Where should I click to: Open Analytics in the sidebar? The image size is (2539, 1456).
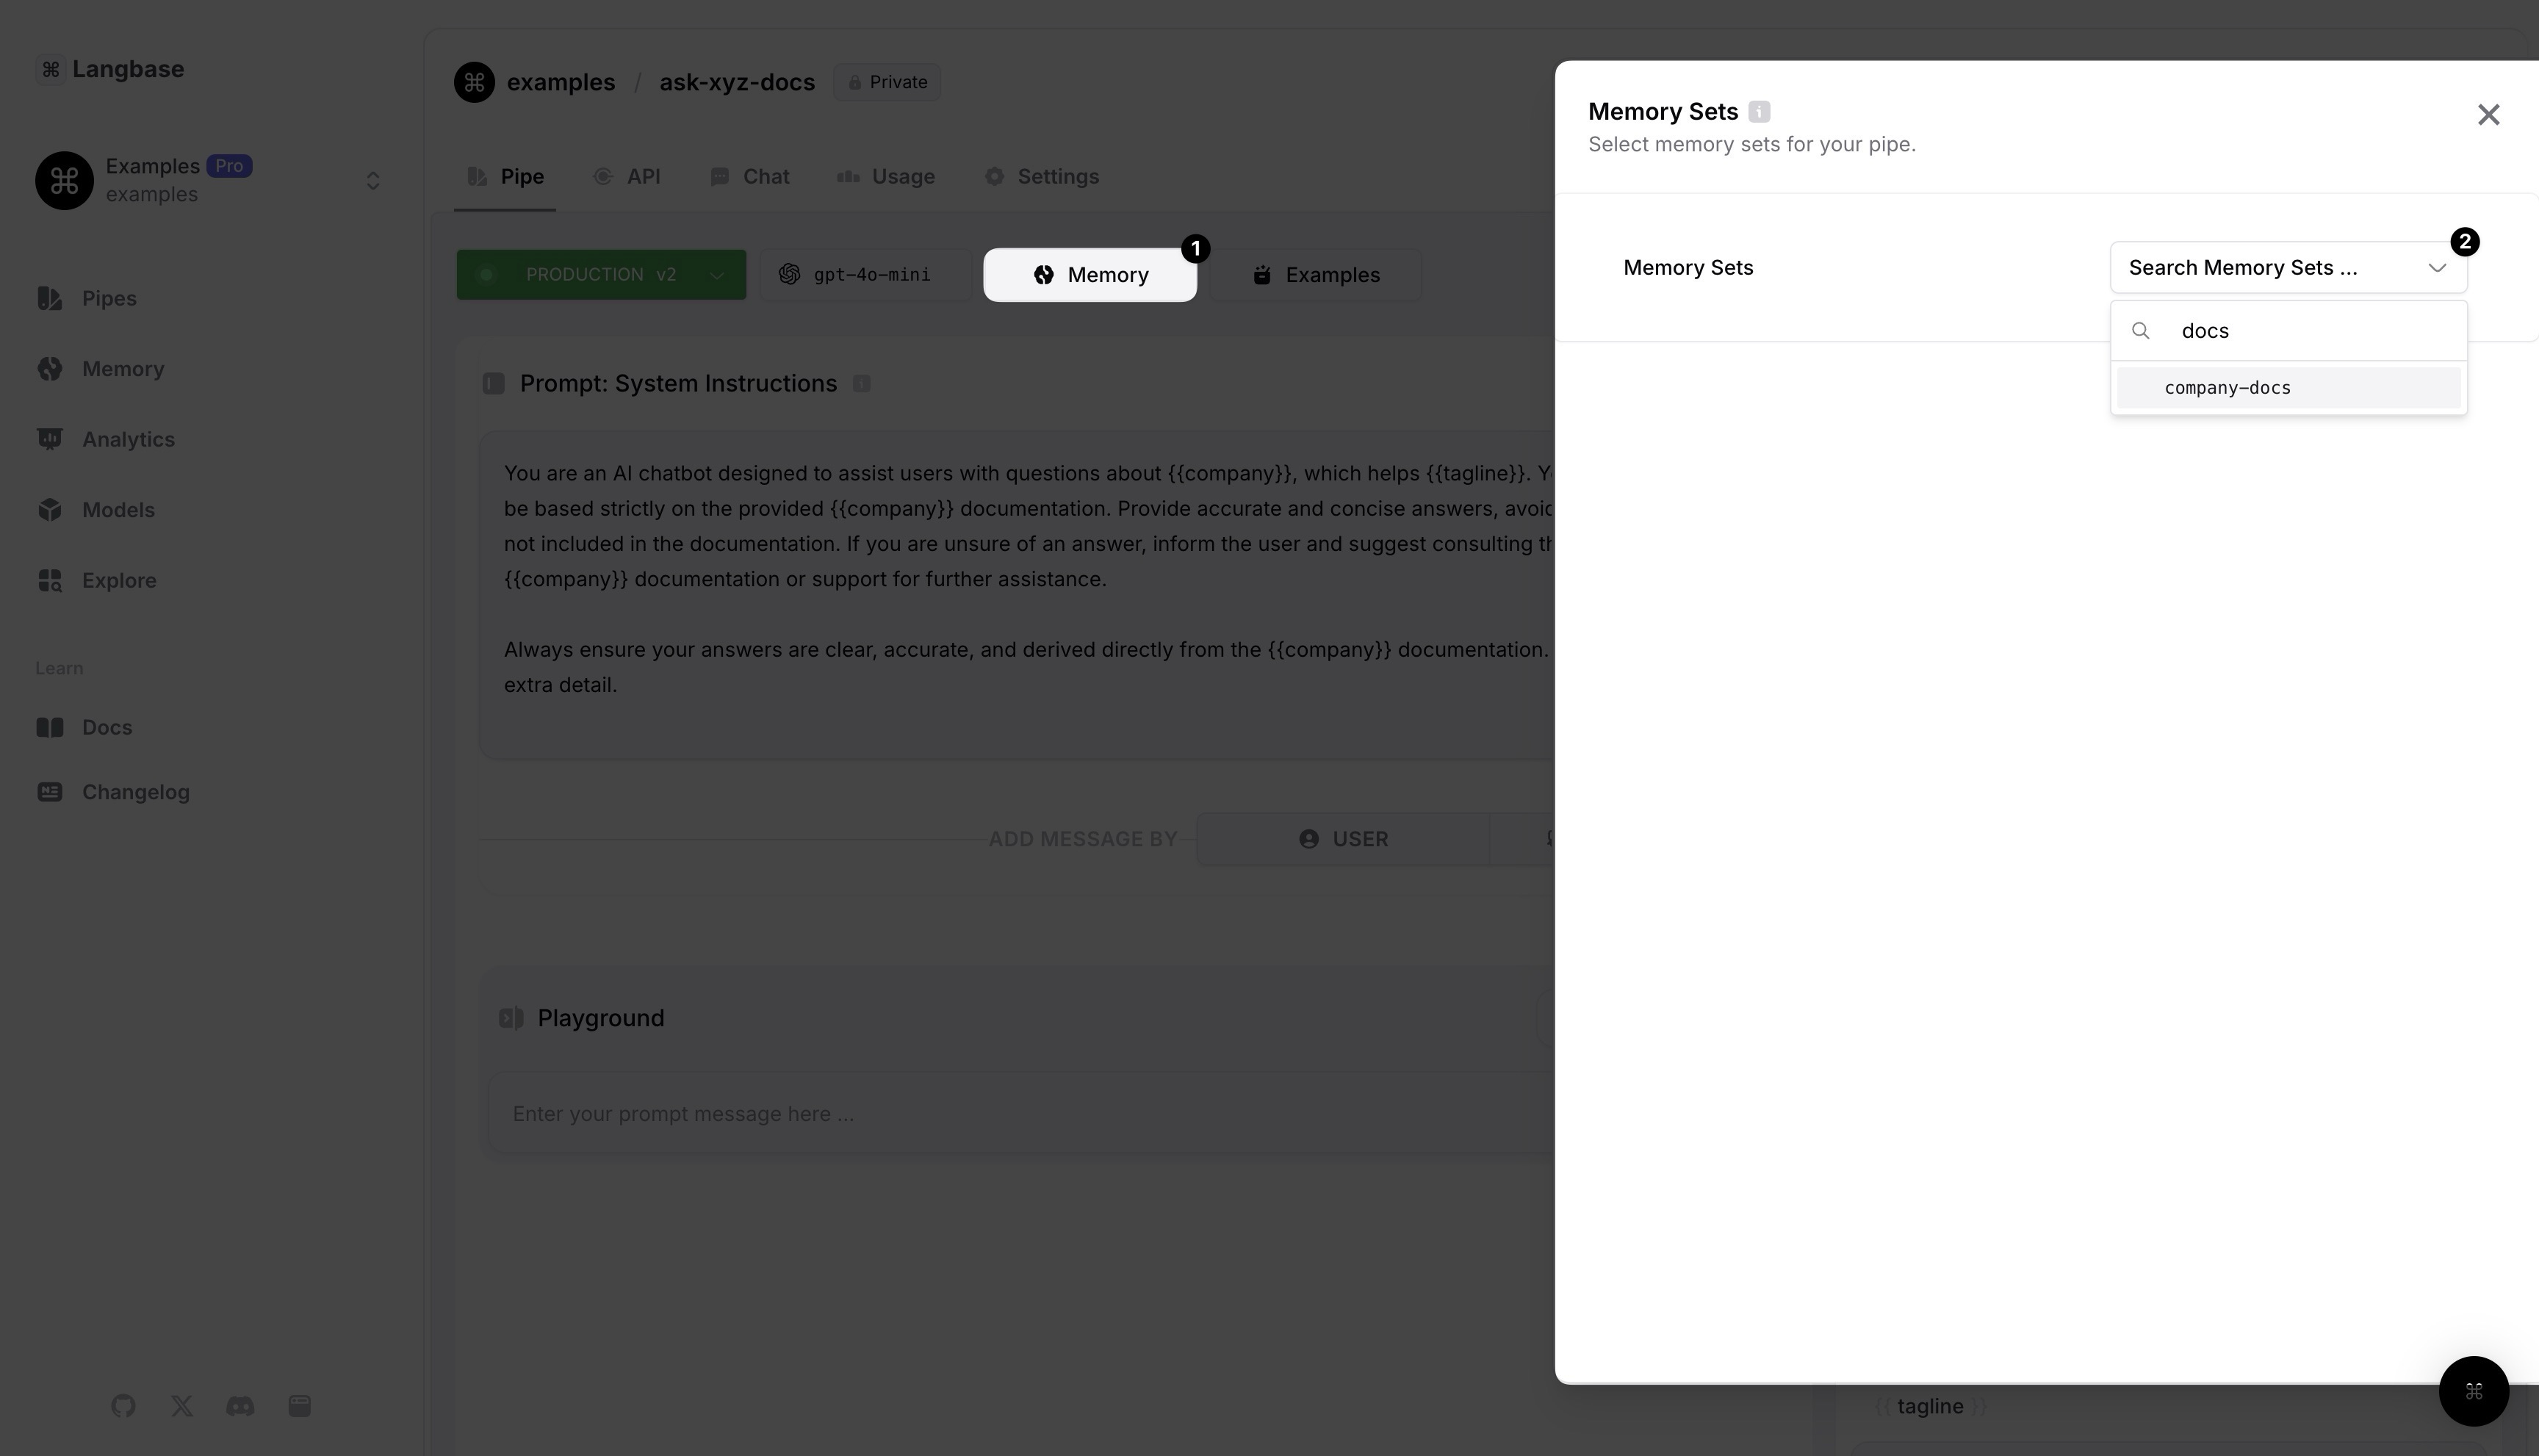(128, 440)
